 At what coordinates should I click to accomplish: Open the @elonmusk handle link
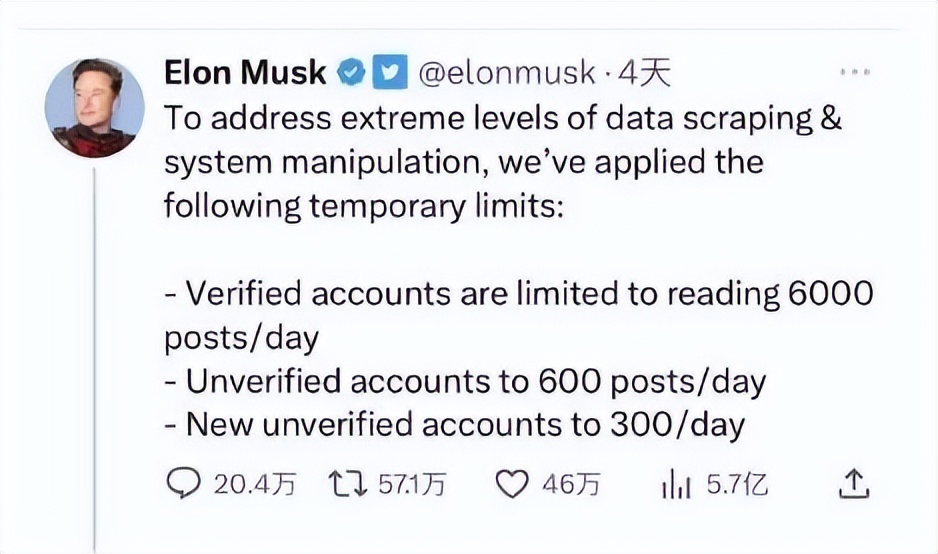point(505,73)
